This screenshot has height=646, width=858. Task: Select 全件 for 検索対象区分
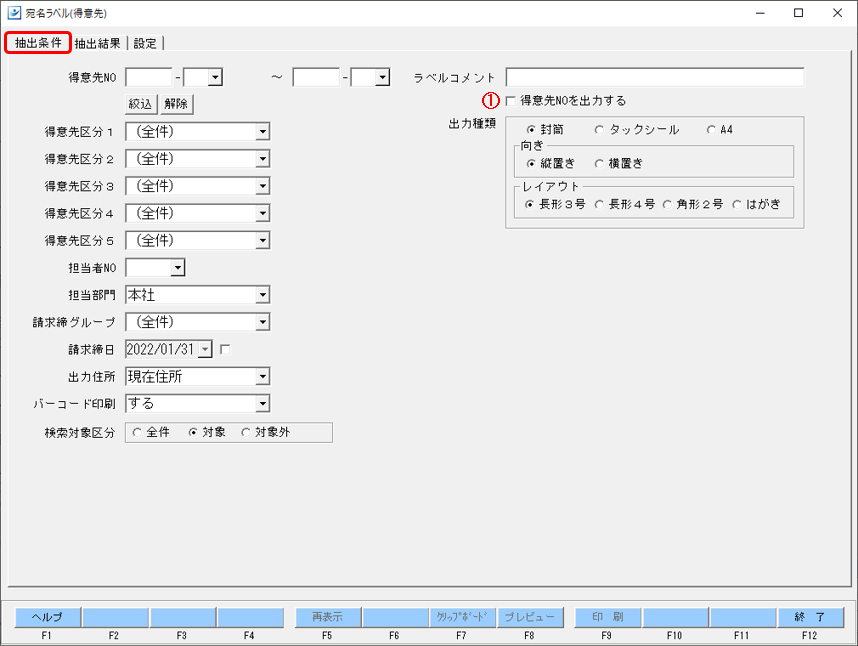click(x=151, y=432)
